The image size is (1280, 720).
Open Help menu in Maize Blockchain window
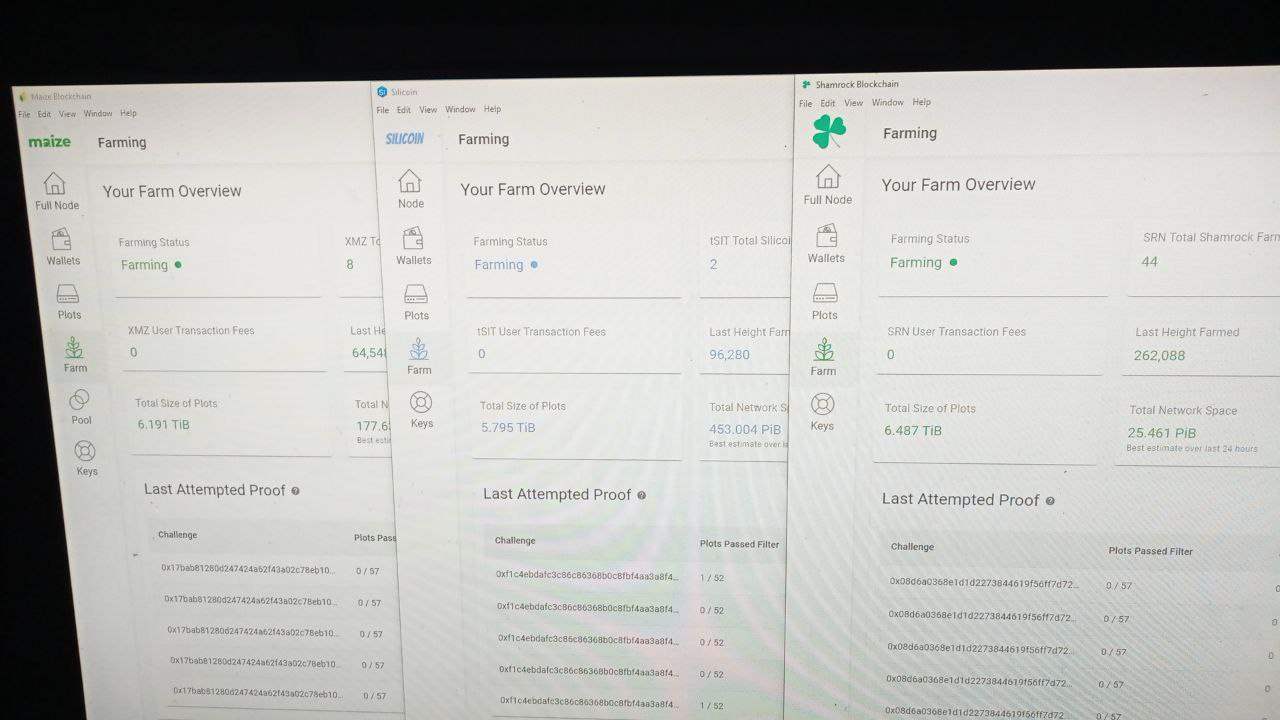pyautogui.click(x=128, y=113)
